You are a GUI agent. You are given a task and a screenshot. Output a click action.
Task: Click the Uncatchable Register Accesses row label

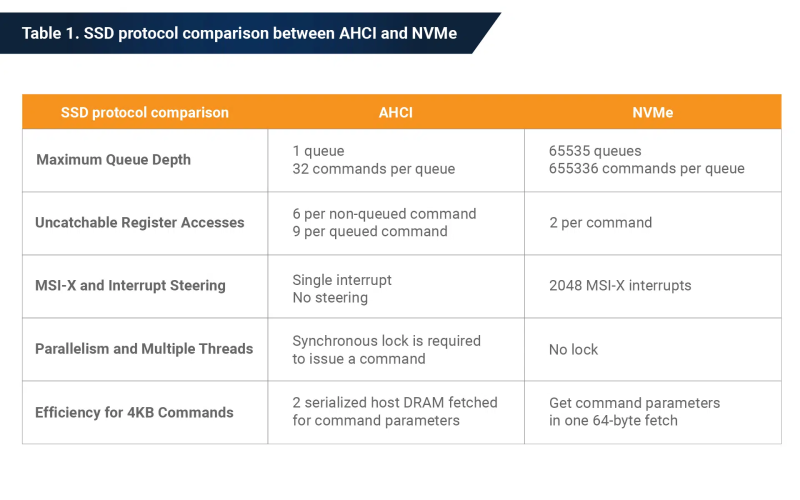click(140, 222)
